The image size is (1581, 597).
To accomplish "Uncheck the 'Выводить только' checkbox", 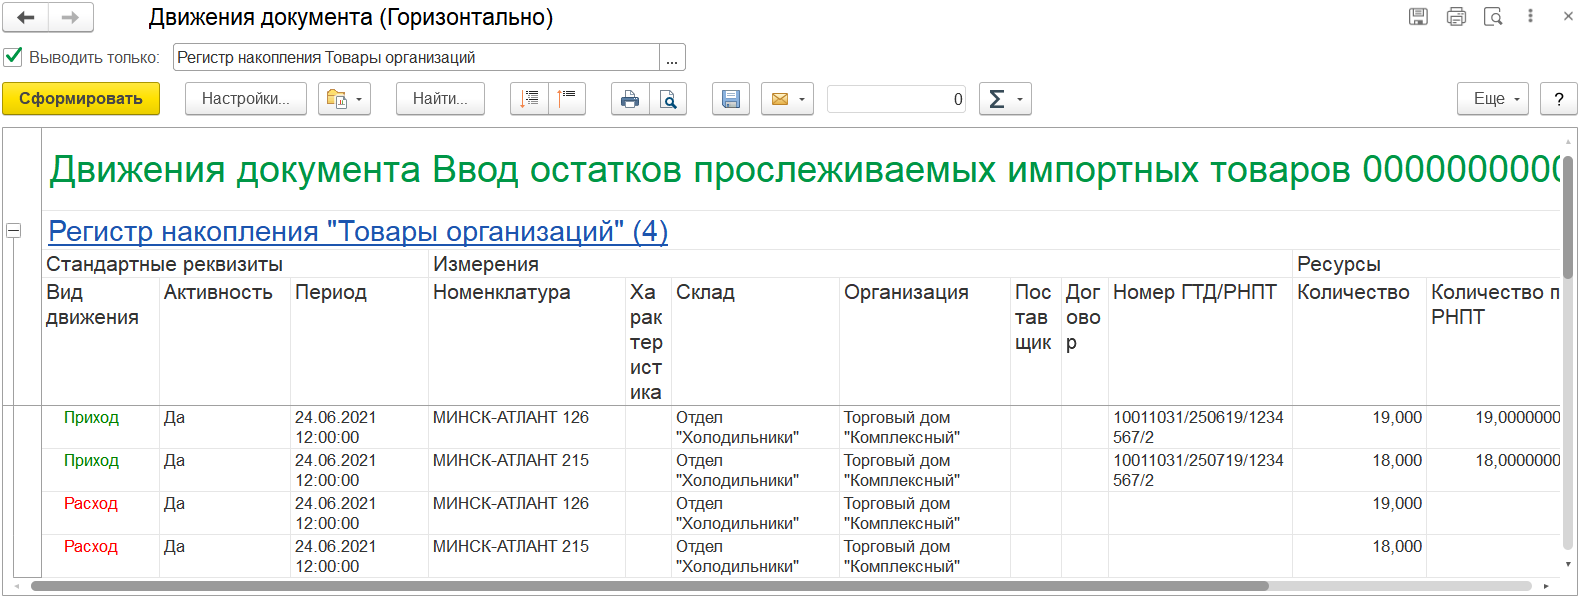I will [13, 57].
